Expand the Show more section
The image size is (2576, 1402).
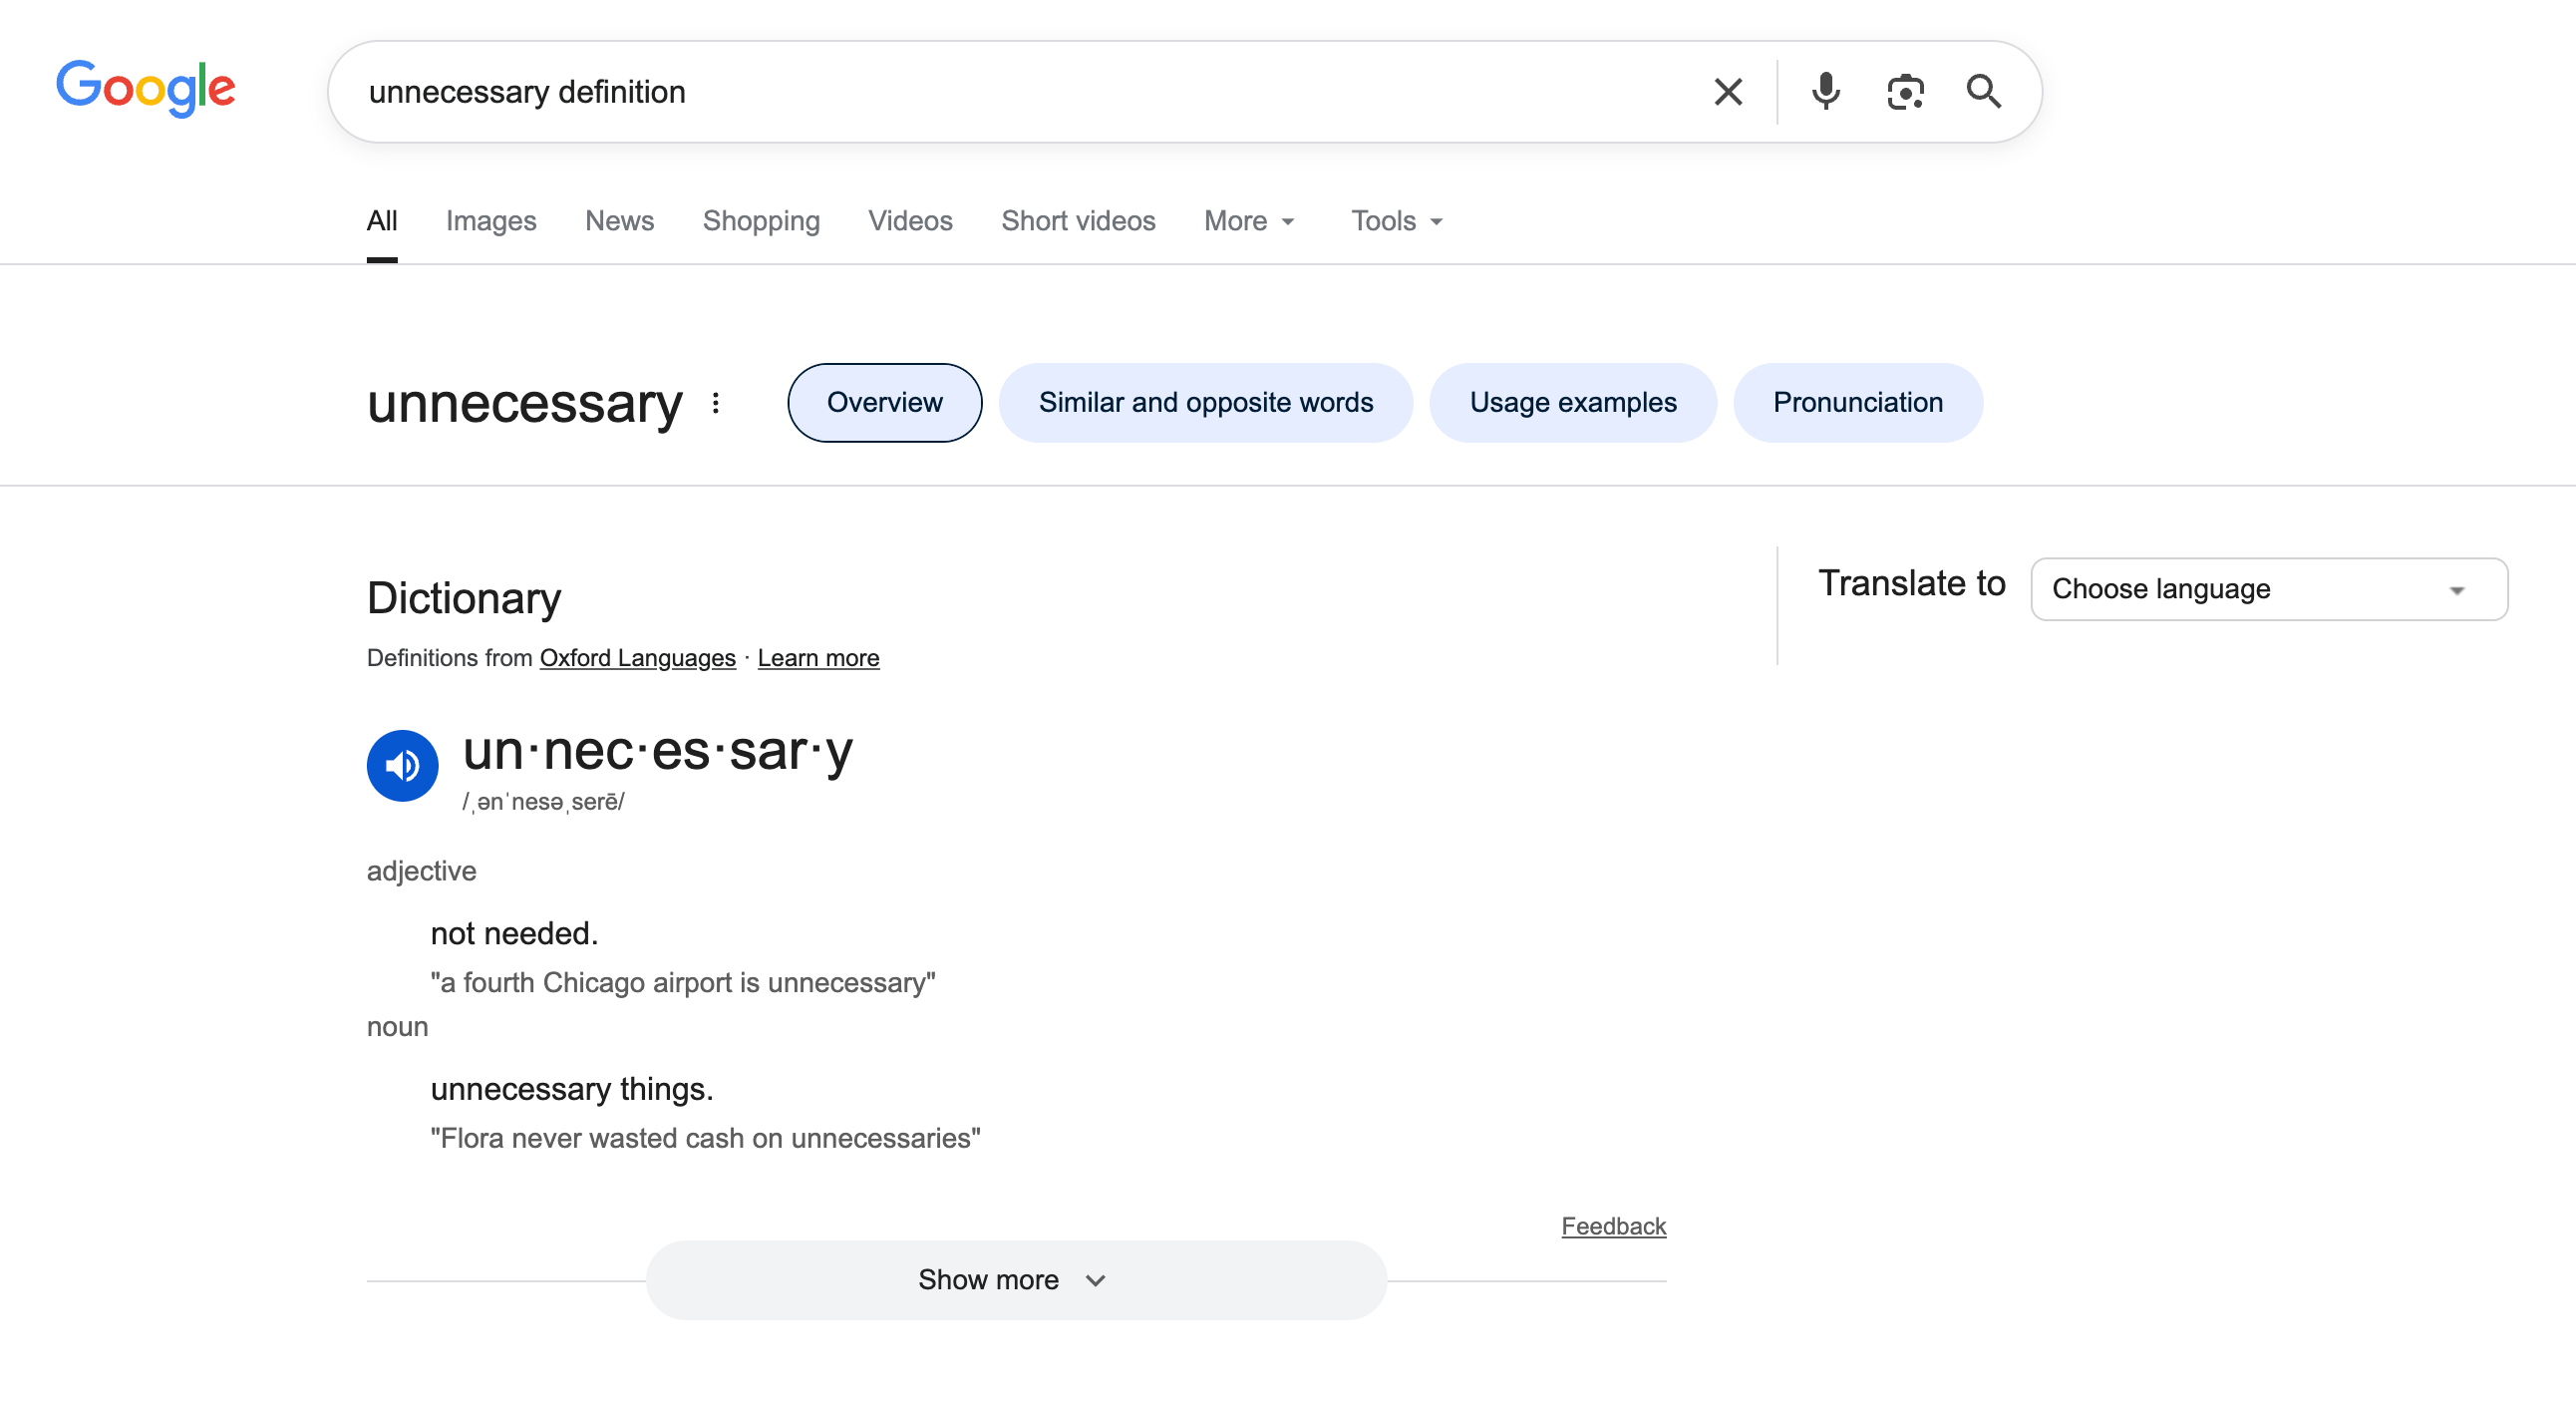(x=1014, y=1279)
